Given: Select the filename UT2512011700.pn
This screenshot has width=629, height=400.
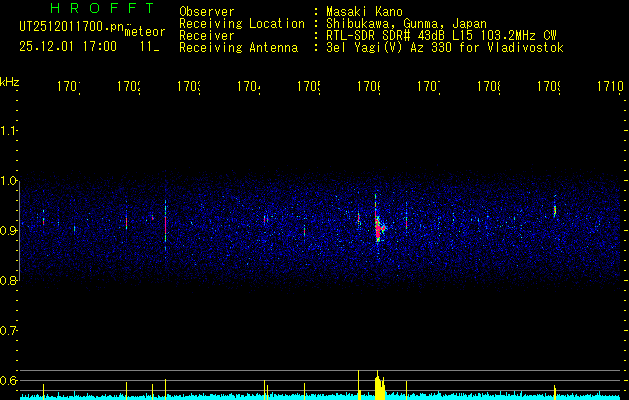Looking at the screenshot, I should tap(72, 27).
